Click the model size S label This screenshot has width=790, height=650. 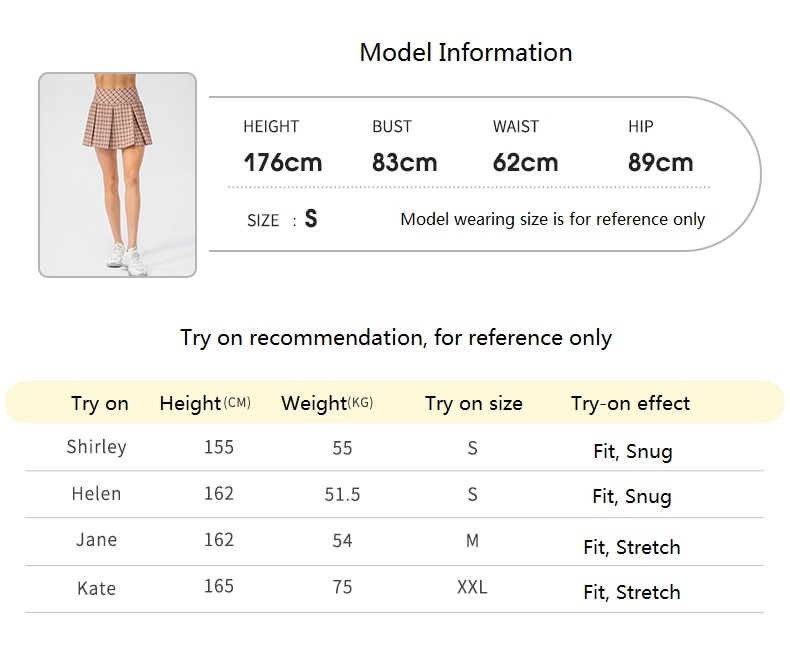[x=282, y=219]
